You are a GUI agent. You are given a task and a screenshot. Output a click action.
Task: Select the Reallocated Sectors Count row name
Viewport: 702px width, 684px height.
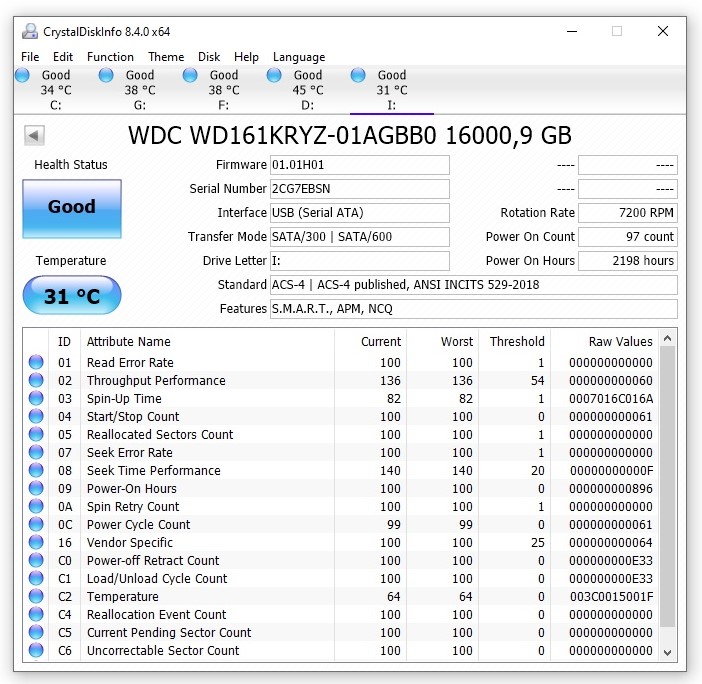click(160, 434)
